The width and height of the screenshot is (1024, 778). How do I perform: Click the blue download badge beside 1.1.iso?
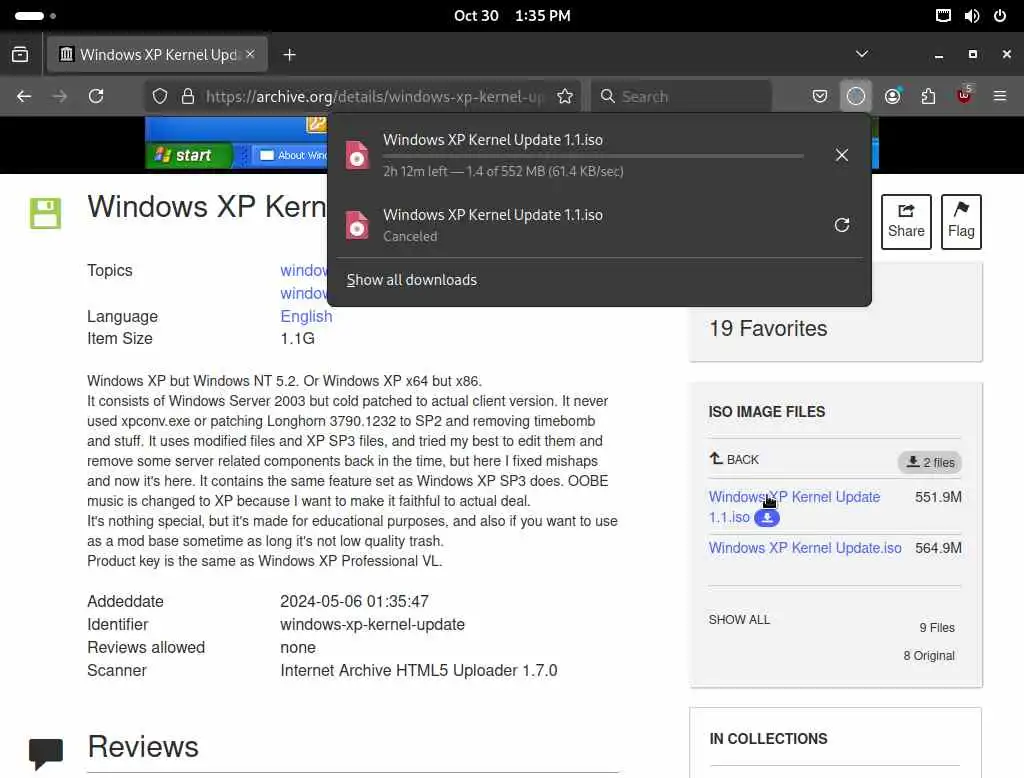[x=767, y=518]
